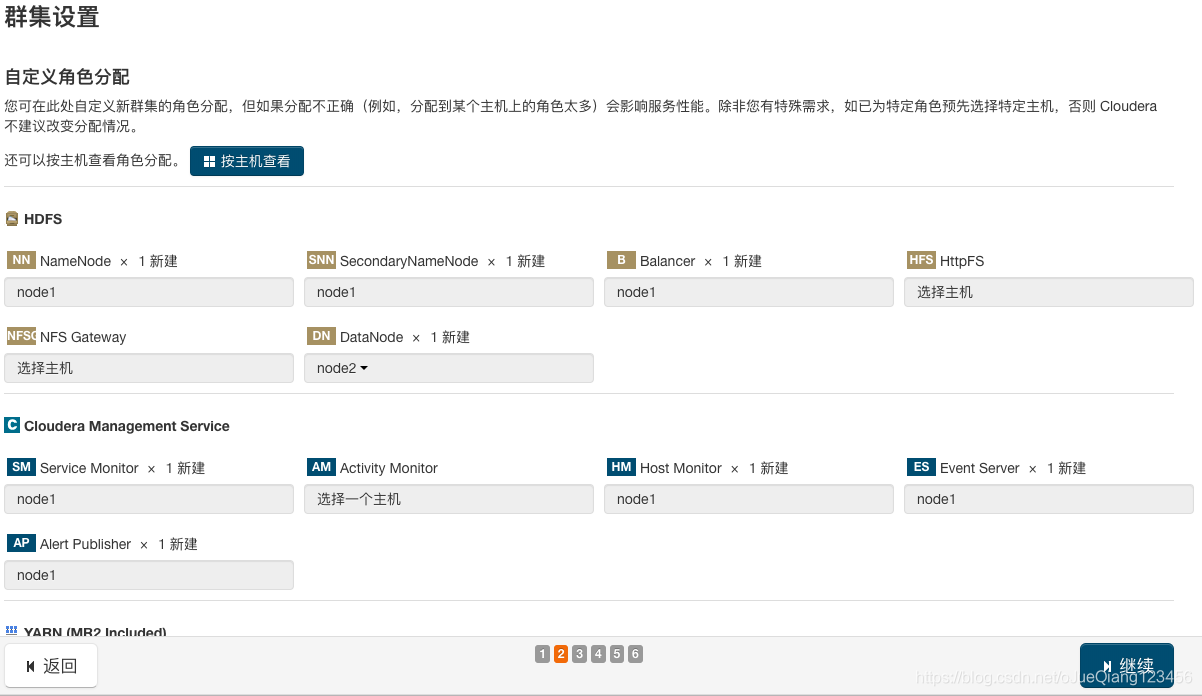Click the HFS HttpFS role badge
This screenshot has width=1202, height=696.
(921, 260)
